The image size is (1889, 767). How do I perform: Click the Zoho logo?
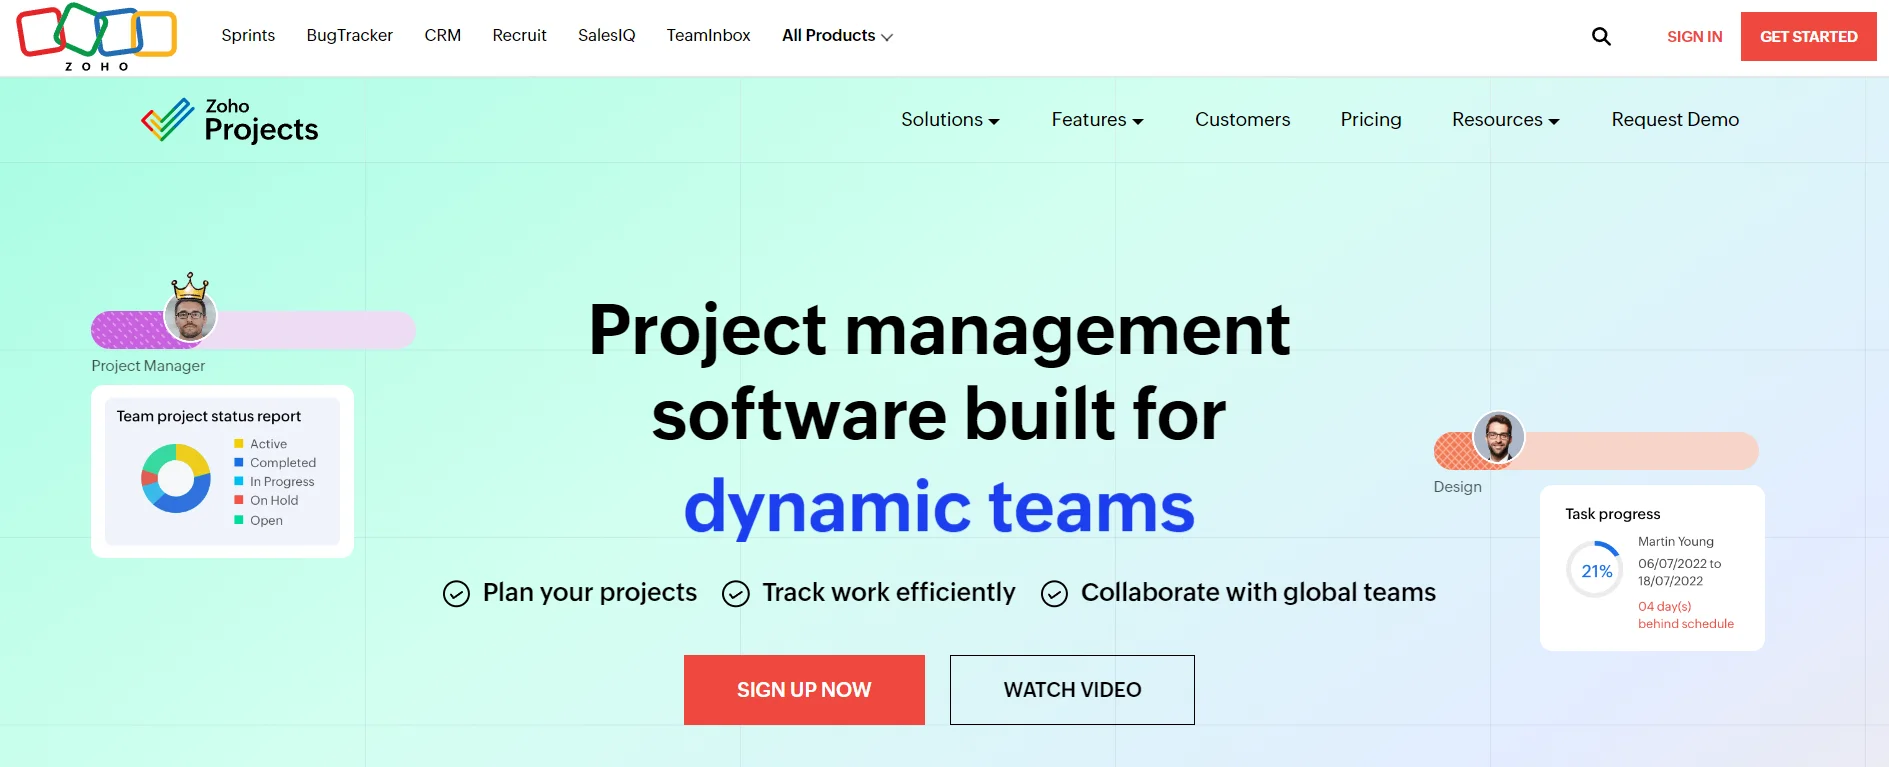[x=97, y=37]
